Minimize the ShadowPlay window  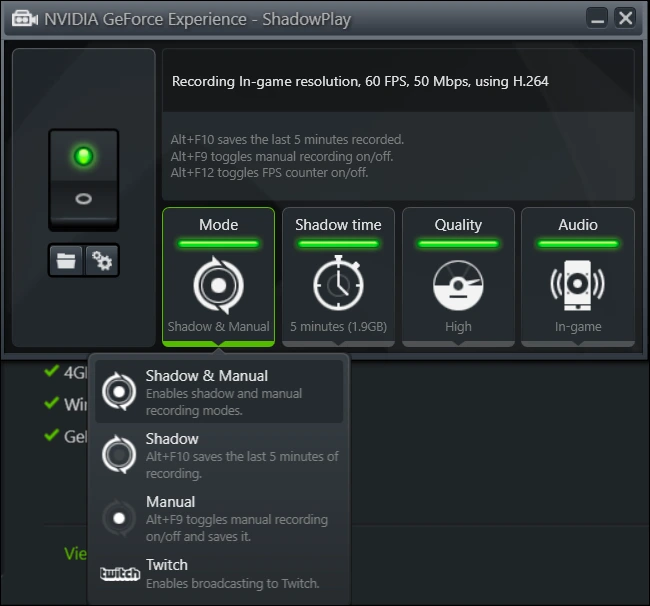(x=597, y=19)
